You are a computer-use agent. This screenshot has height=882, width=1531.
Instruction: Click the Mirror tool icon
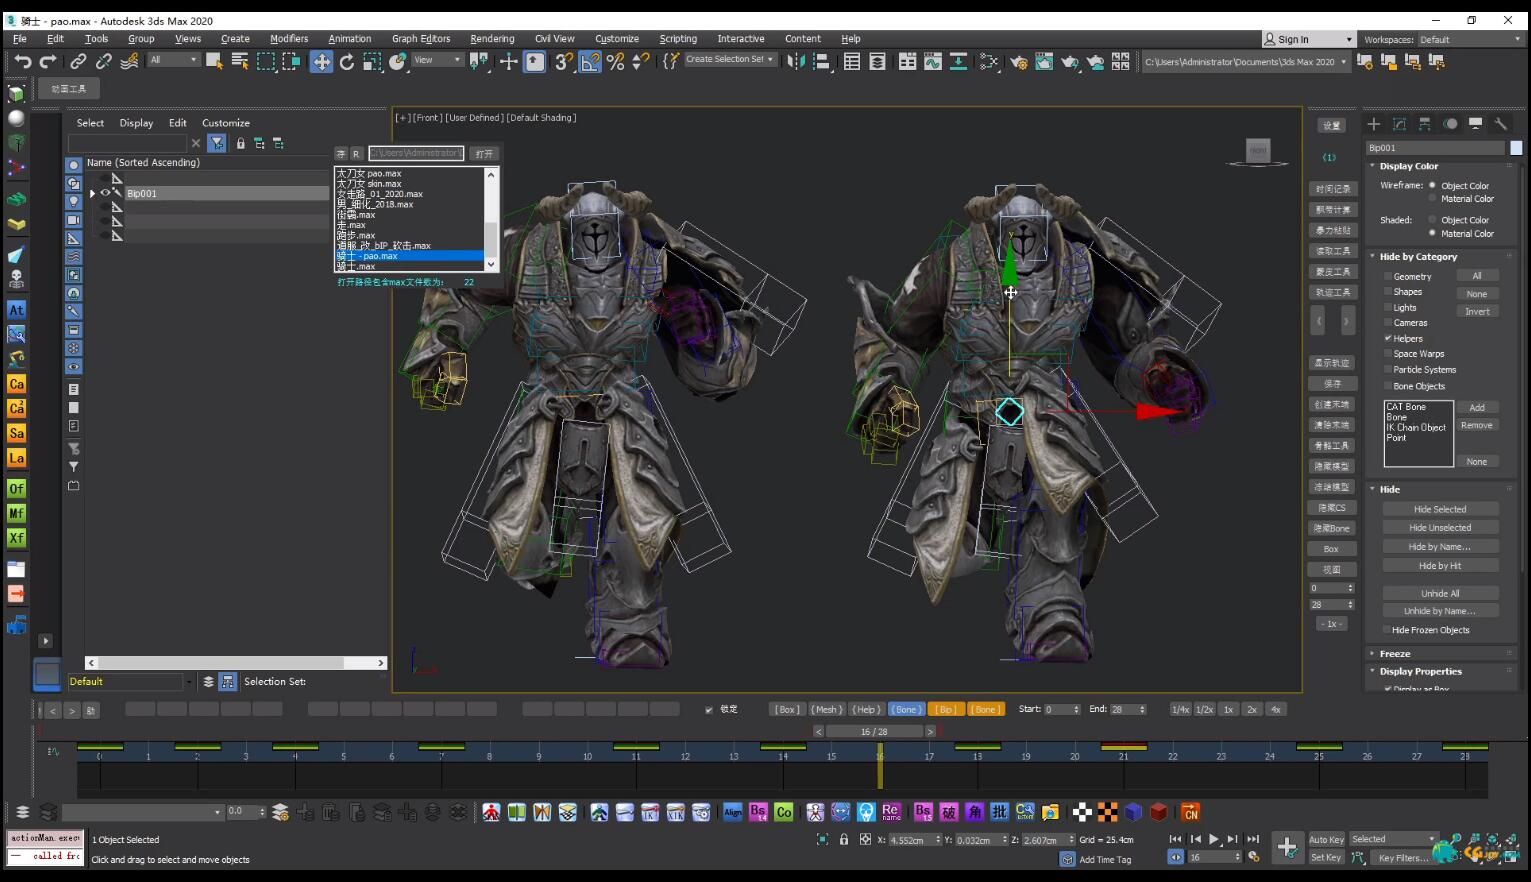795,62
